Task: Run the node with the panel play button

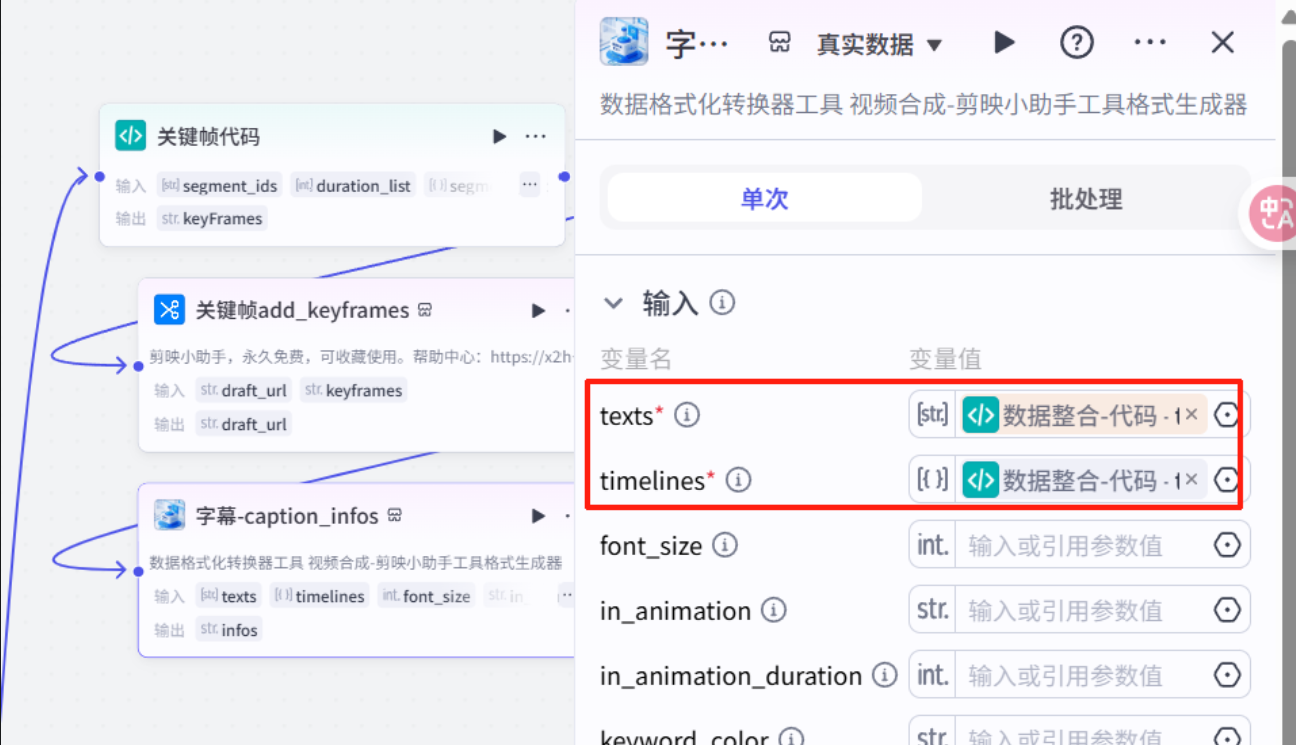Action: coord(1004,42)
